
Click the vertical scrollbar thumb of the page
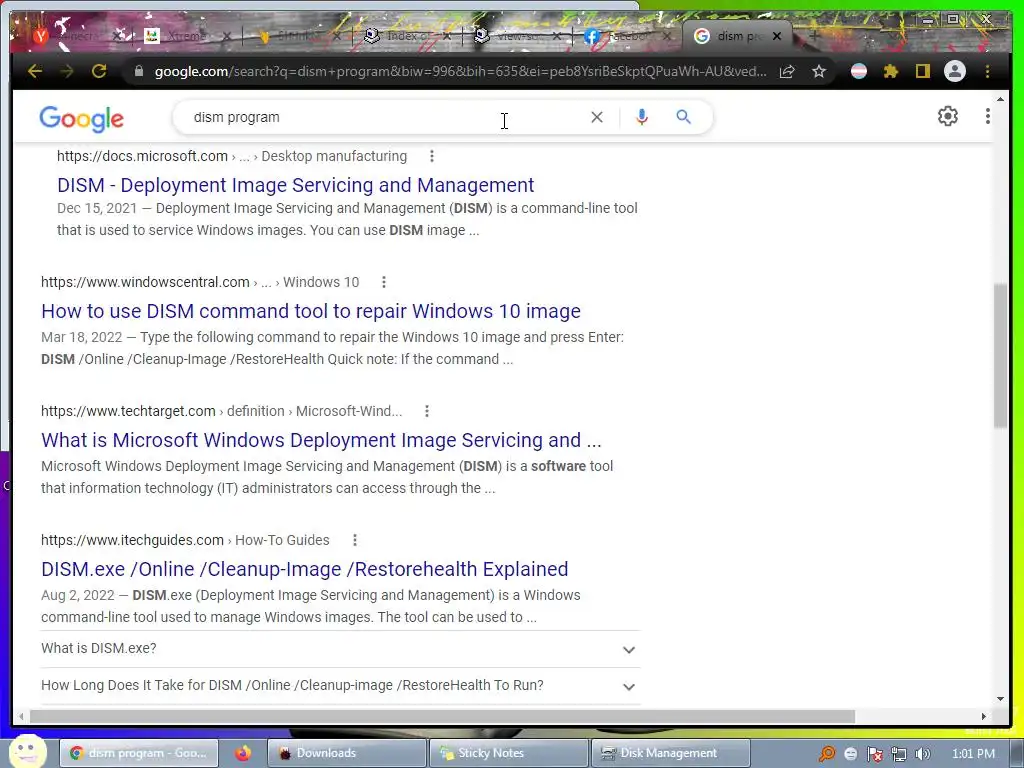tap(1000, 356)
